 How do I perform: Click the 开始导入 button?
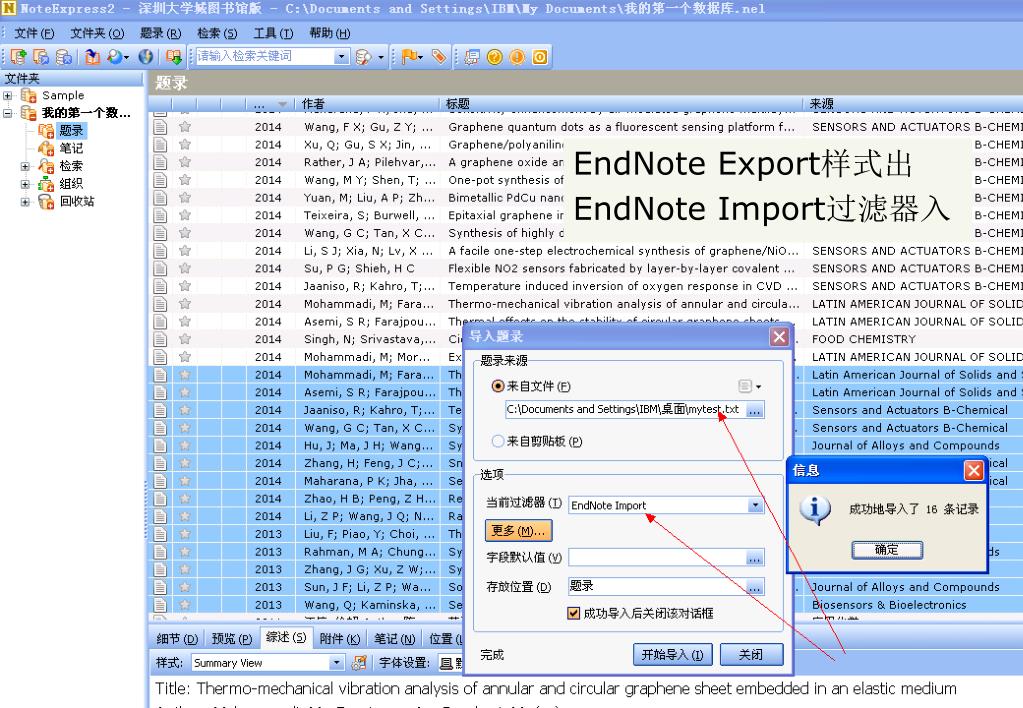673,654
